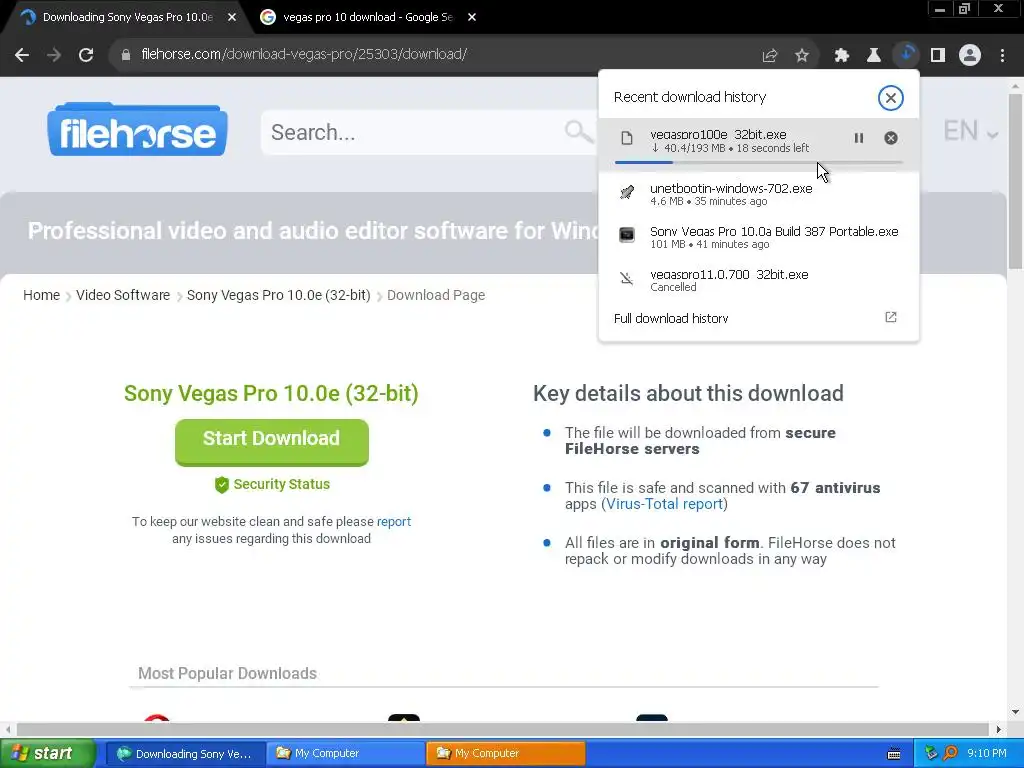Open the external link icon for full history
Viewport: 1024px width, 768px height.
891,317
